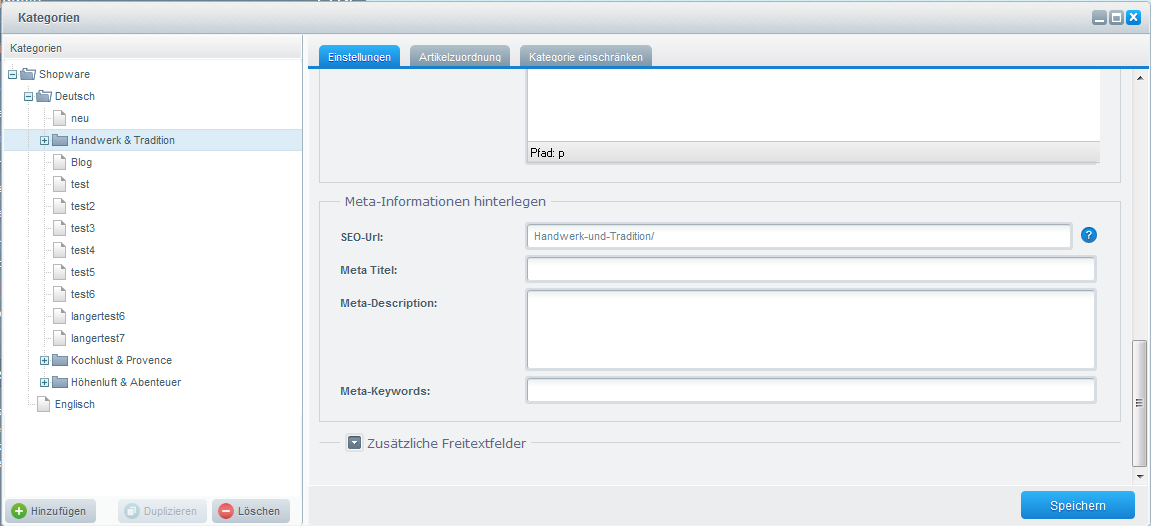Toggle the Zusätzliche Freitextfelder section
Viewport: 1151px width, 526px height.
click(354, 443)
